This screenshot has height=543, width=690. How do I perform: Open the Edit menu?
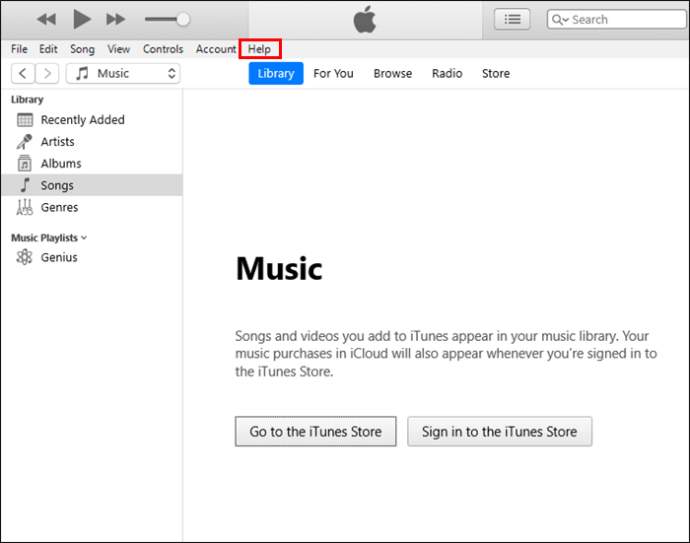coord(48,49)
